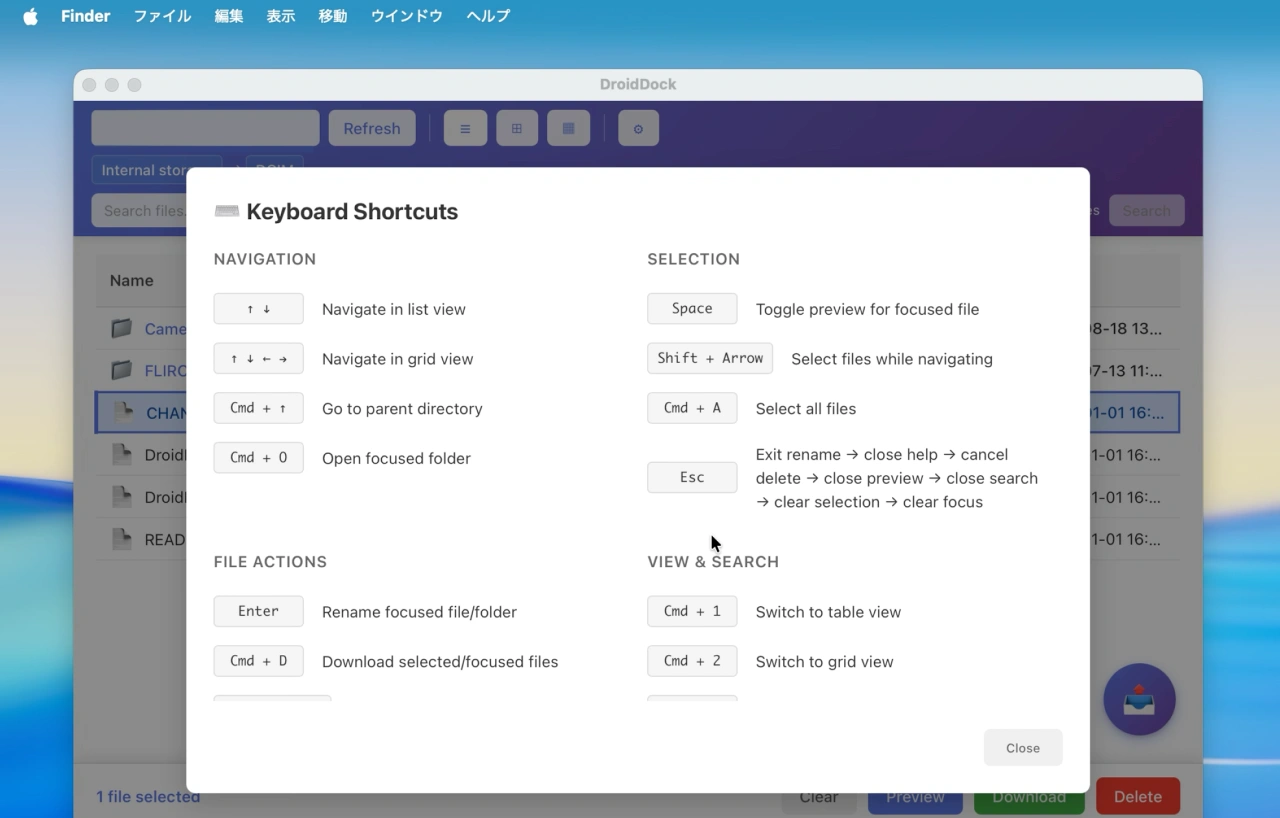The image size is (1280, 818).
Task: Click the Name column header
Action: 132,281
